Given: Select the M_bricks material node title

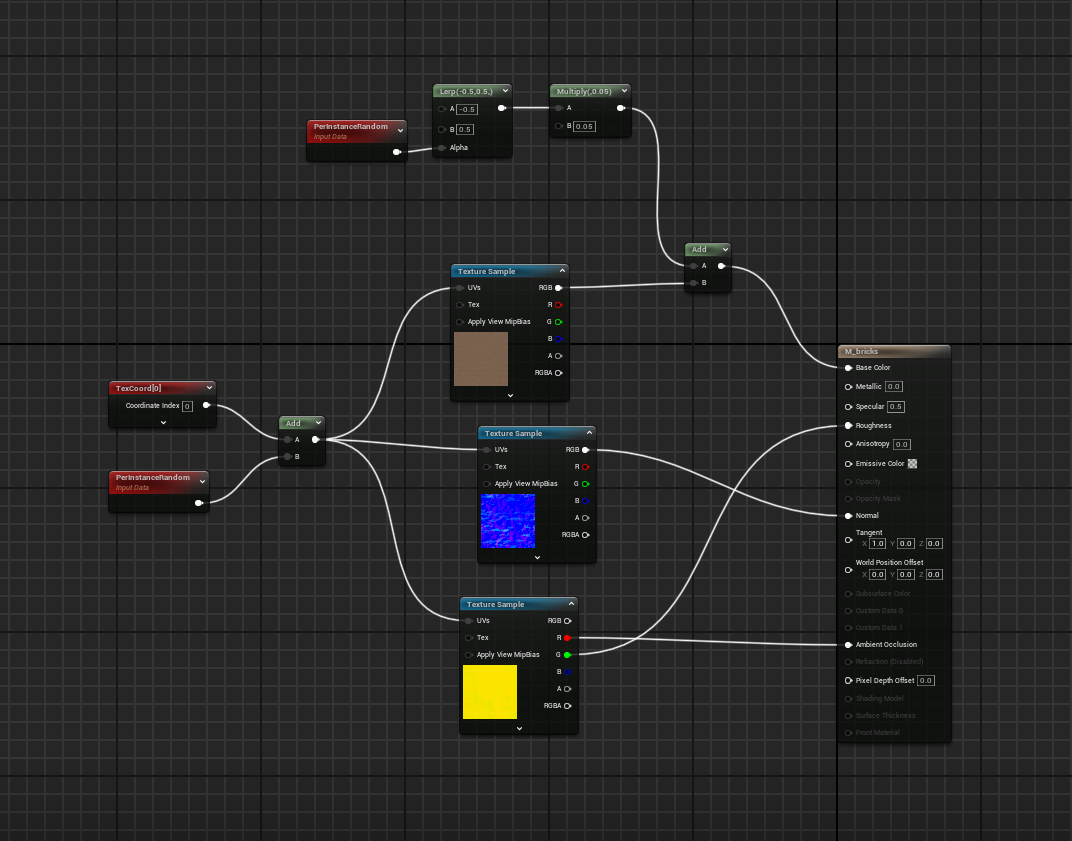Looking at the screenshot, I should pos(861,352).
